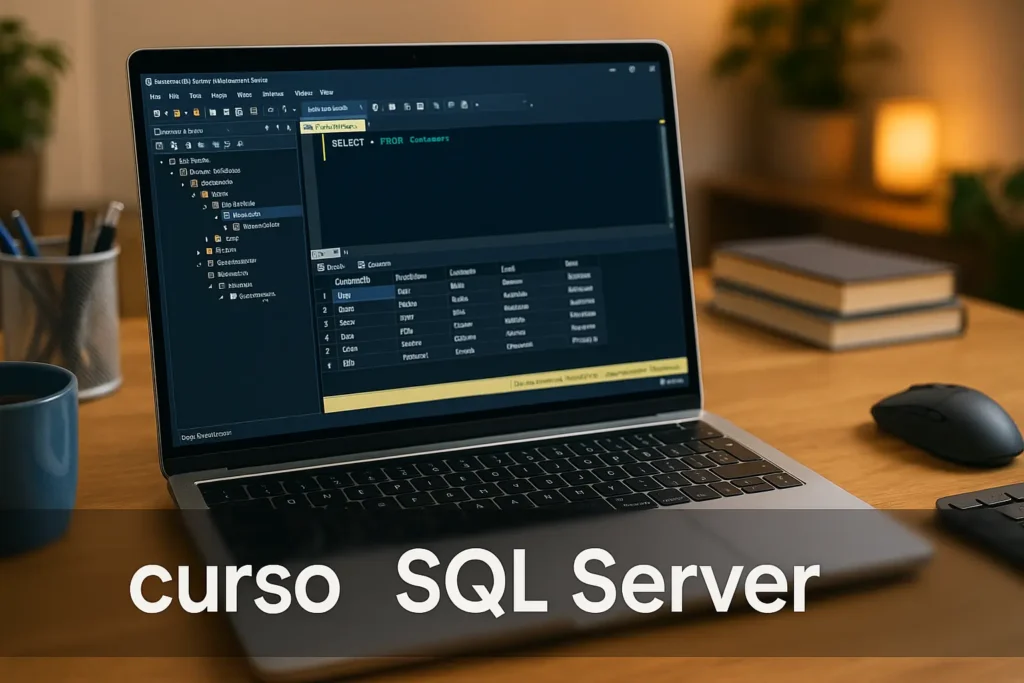
Task: Open the first menu in the menu bar
Action: [155, 97]
